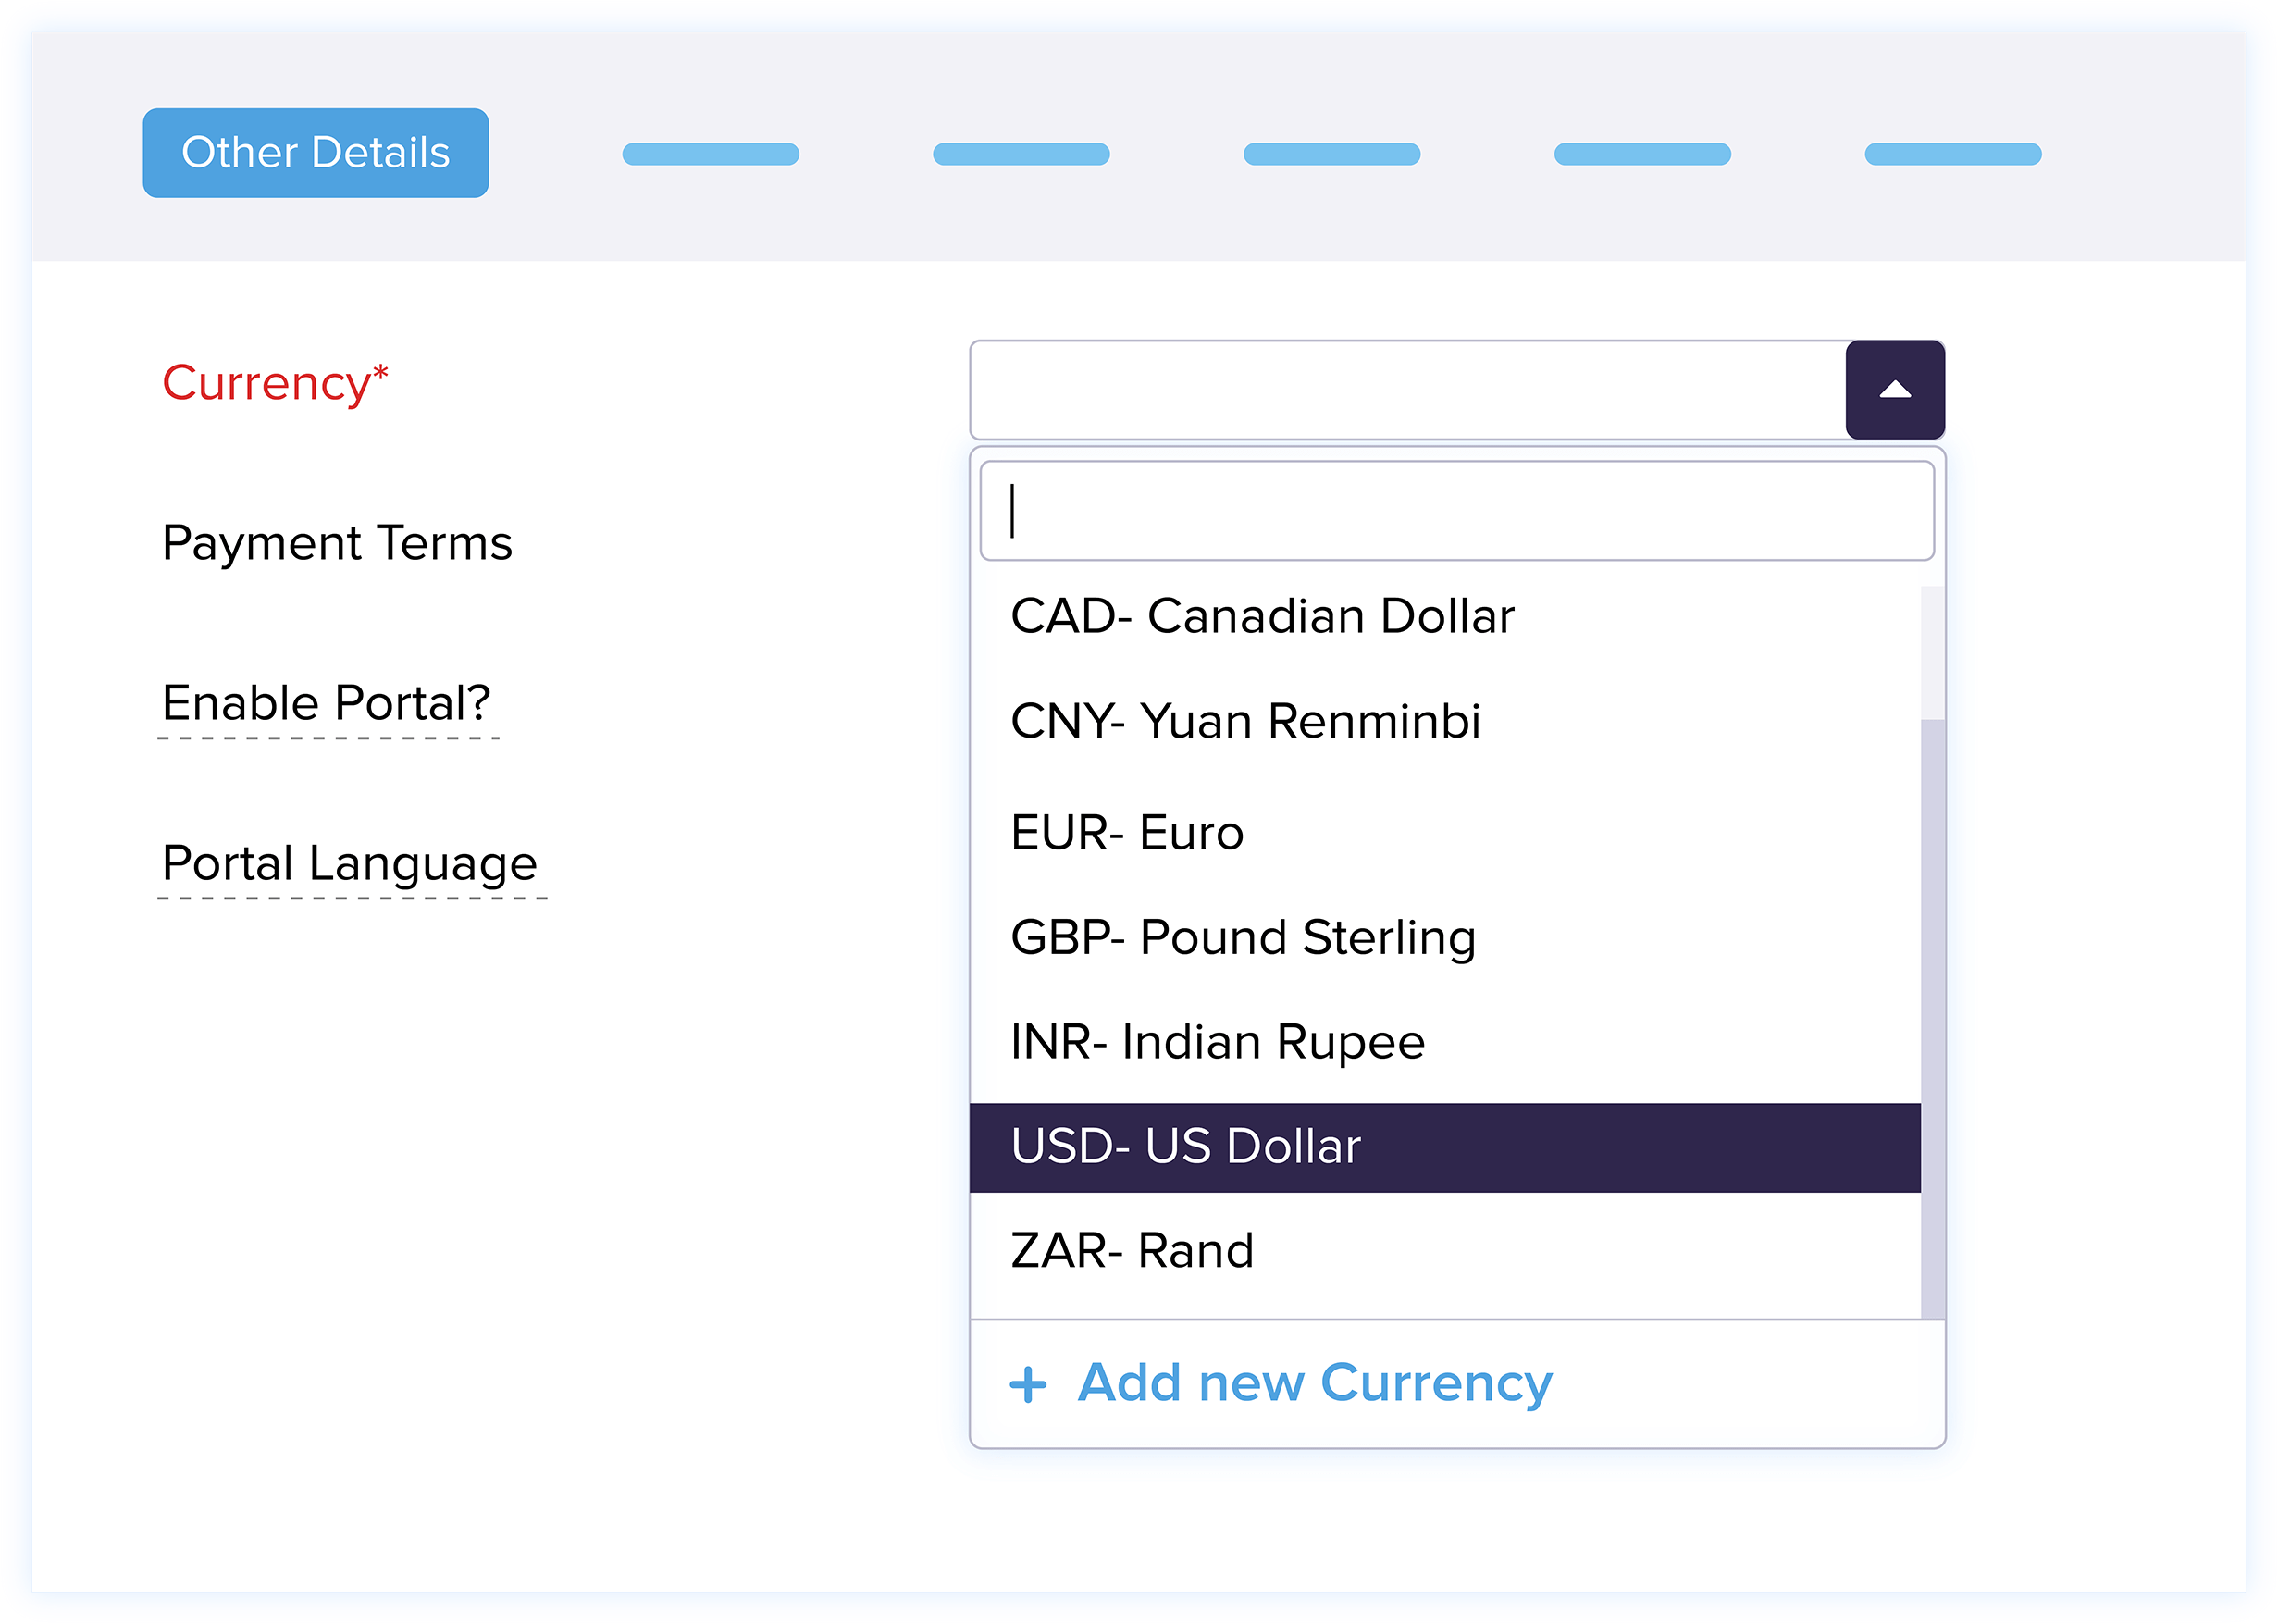The height and width of the screenshot is (1624, 2278).
Task: Click the plus icon before Add new Currency
Action: (1029, 1383)
